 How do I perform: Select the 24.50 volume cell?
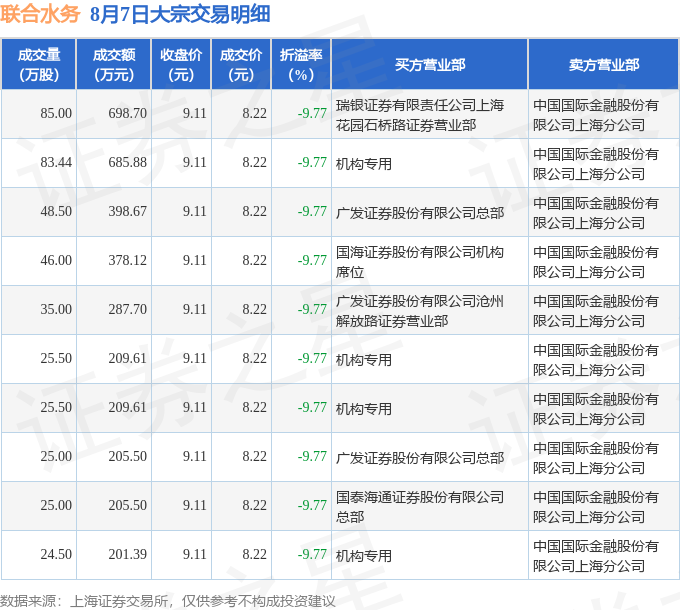[56, 555]
